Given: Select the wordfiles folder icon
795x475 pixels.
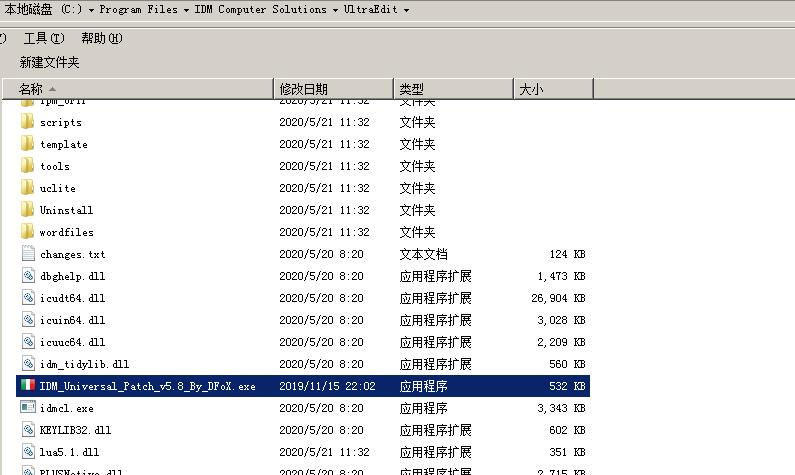Looking at the screenshot, I should (x=27, y=232).
